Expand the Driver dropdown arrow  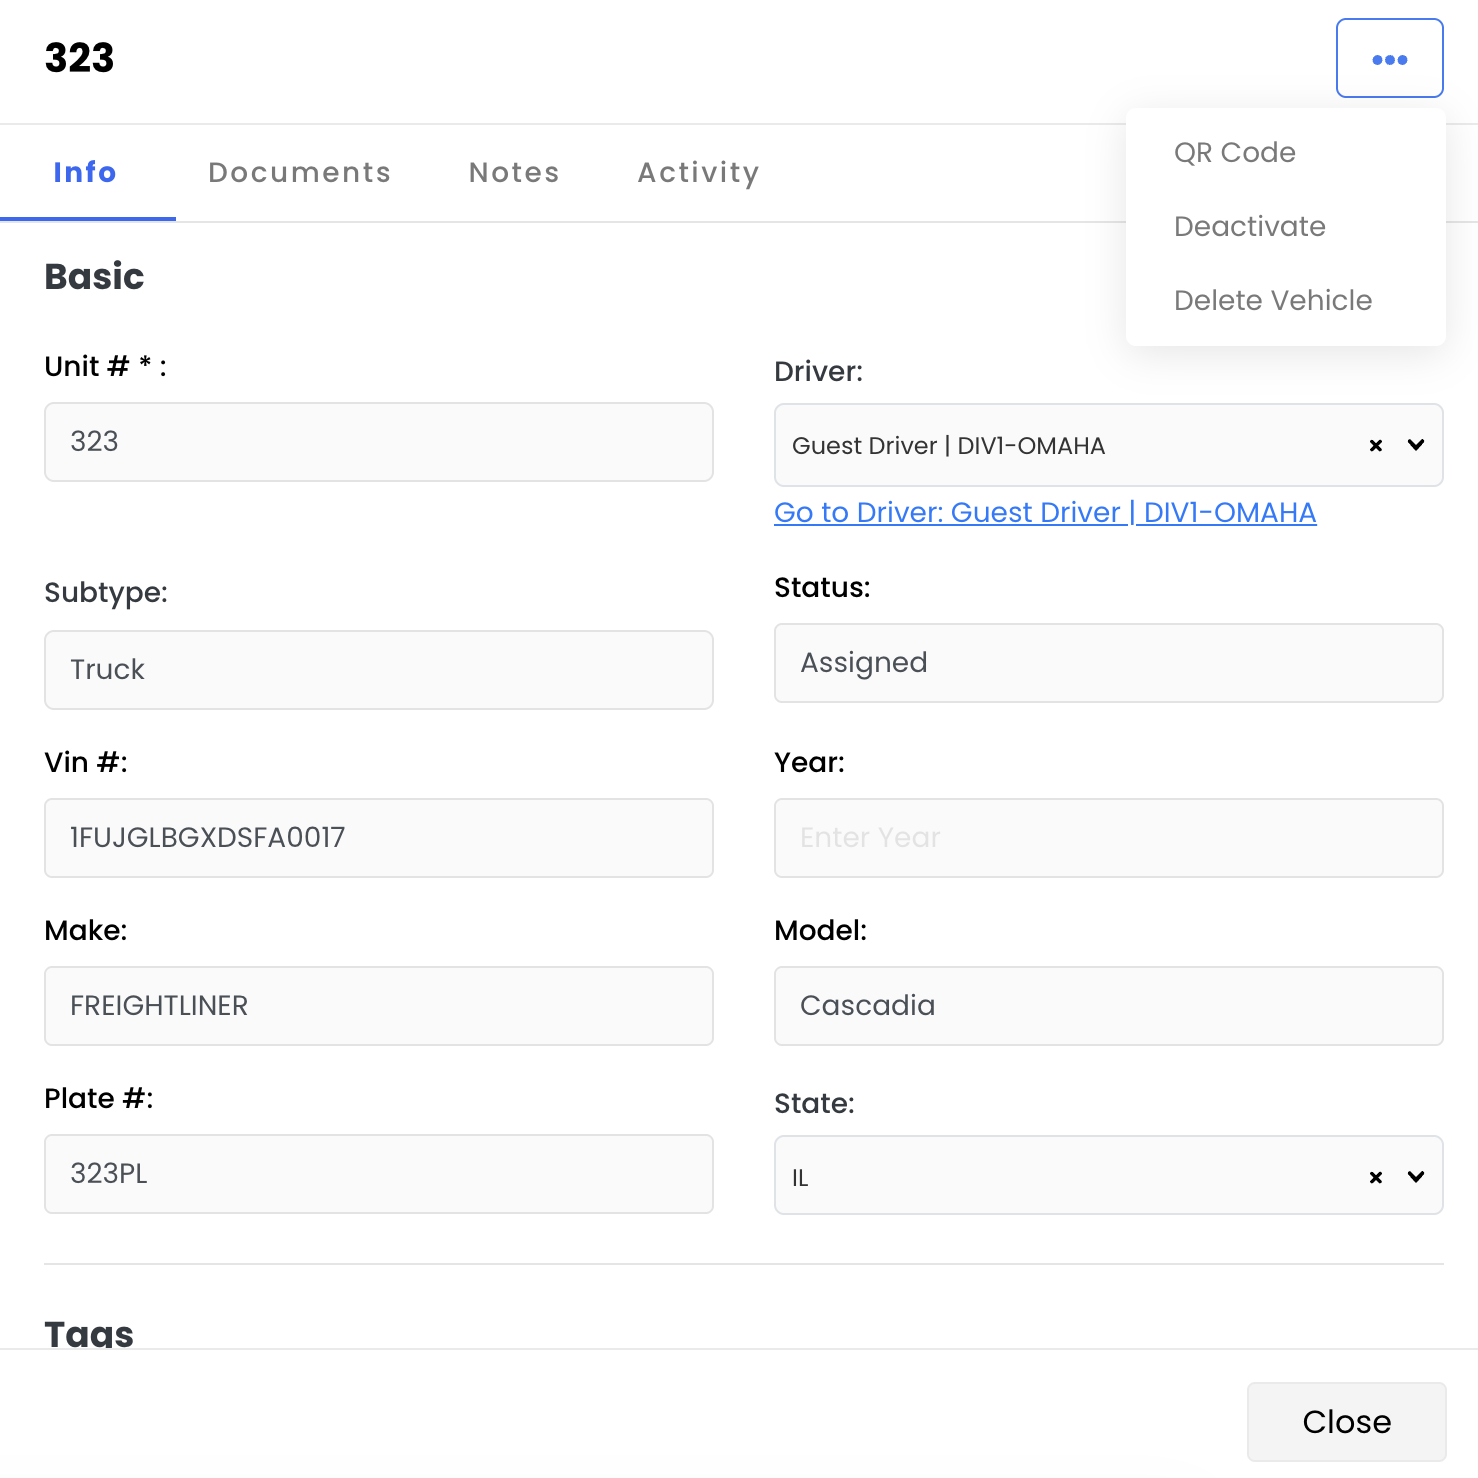click(x=1416, y=446)
